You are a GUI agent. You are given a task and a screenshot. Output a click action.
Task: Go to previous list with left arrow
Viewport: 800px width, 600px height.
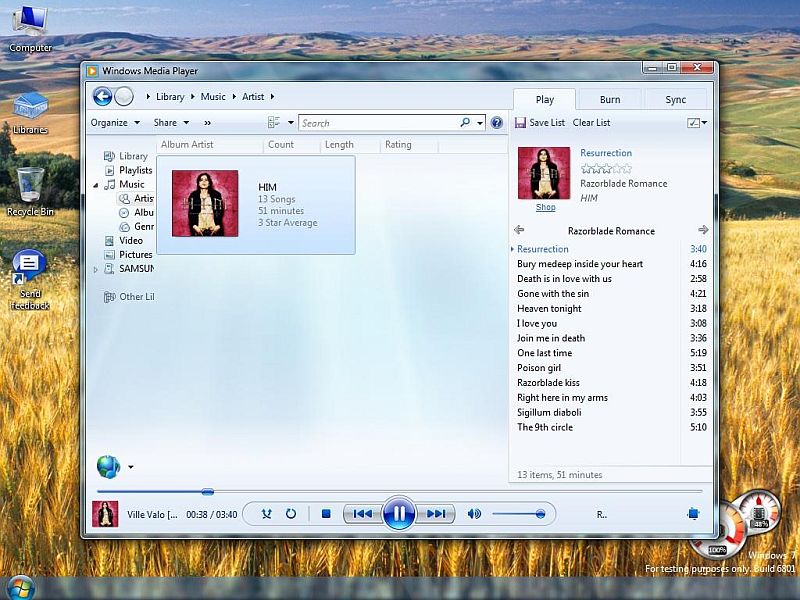pos(519,230)
